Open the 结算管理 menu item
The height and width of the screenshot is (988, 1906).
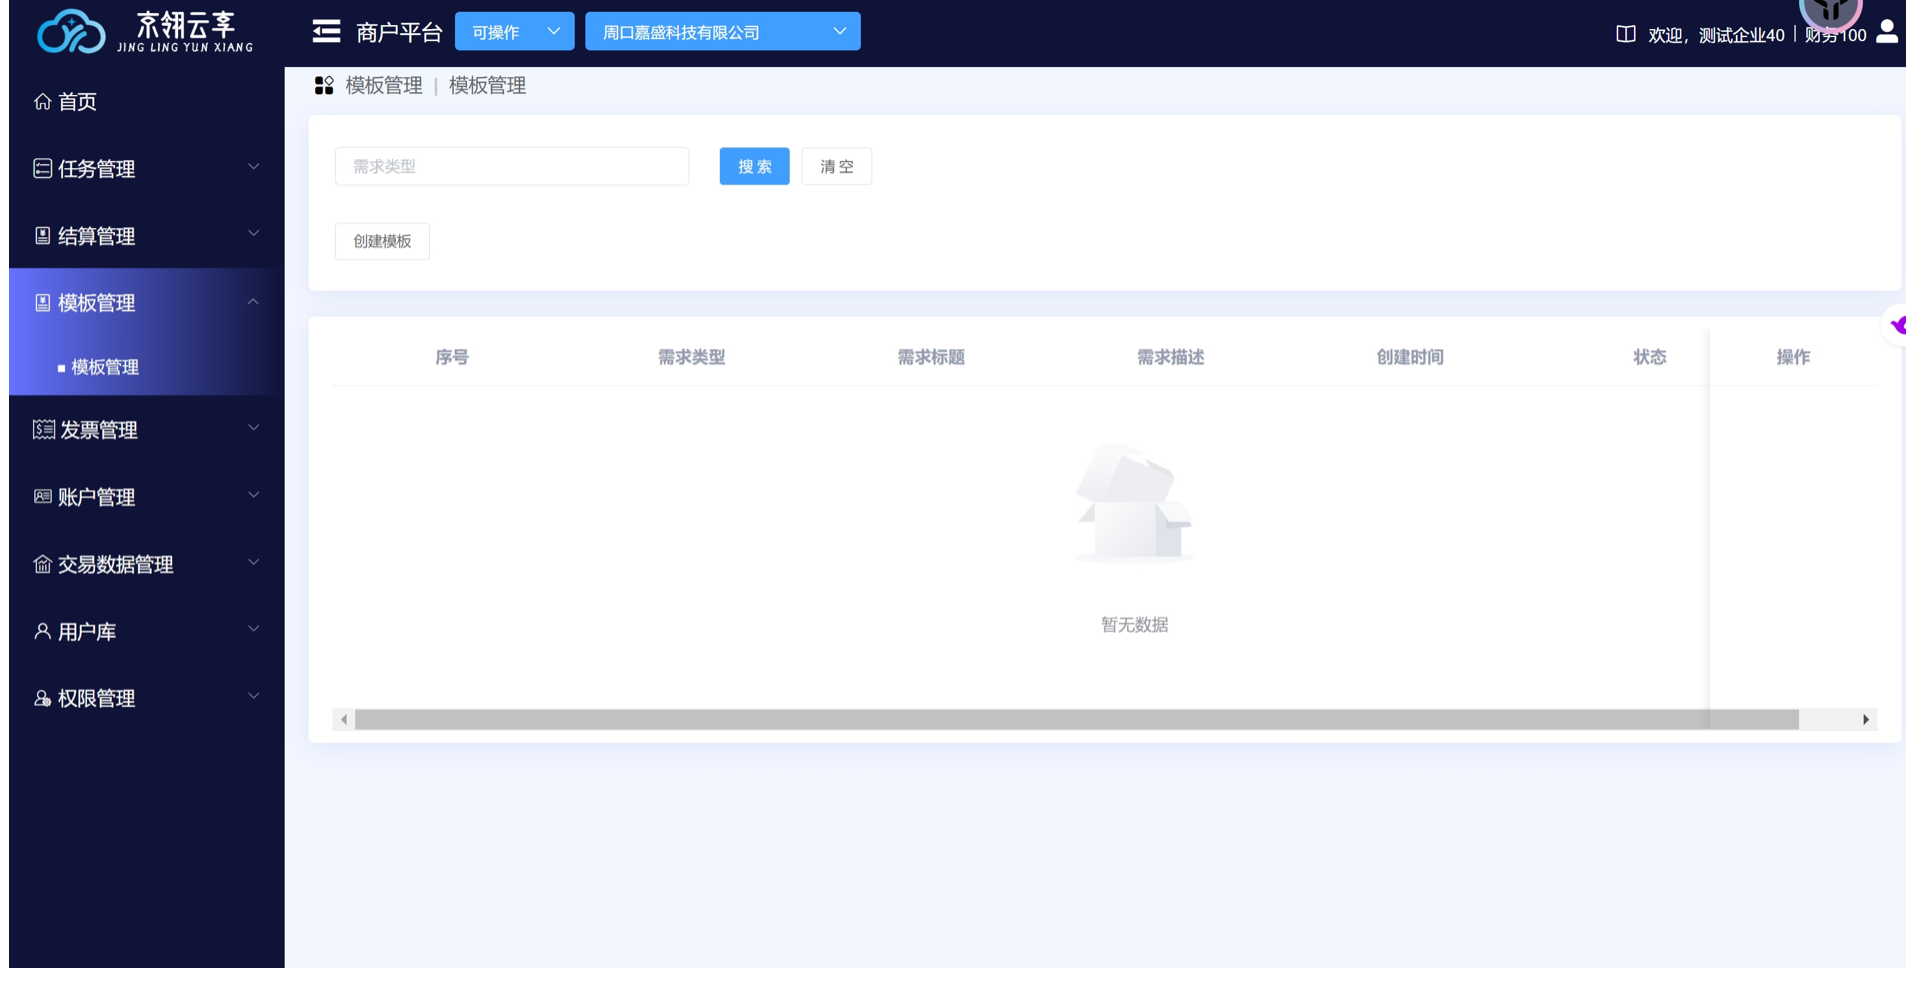click(x=146, y=235)
